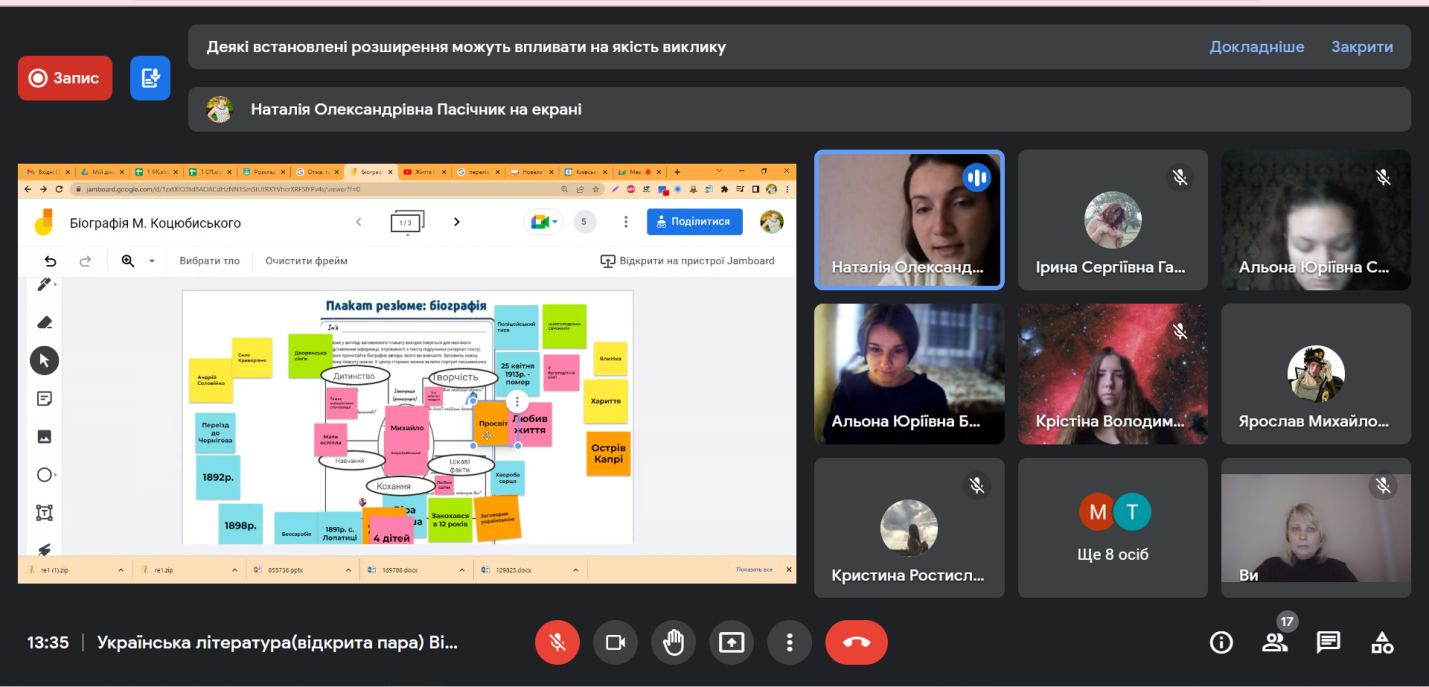Switch to the Мій диск browser tab
This screenshot has width=1429, height=687.
103,172
